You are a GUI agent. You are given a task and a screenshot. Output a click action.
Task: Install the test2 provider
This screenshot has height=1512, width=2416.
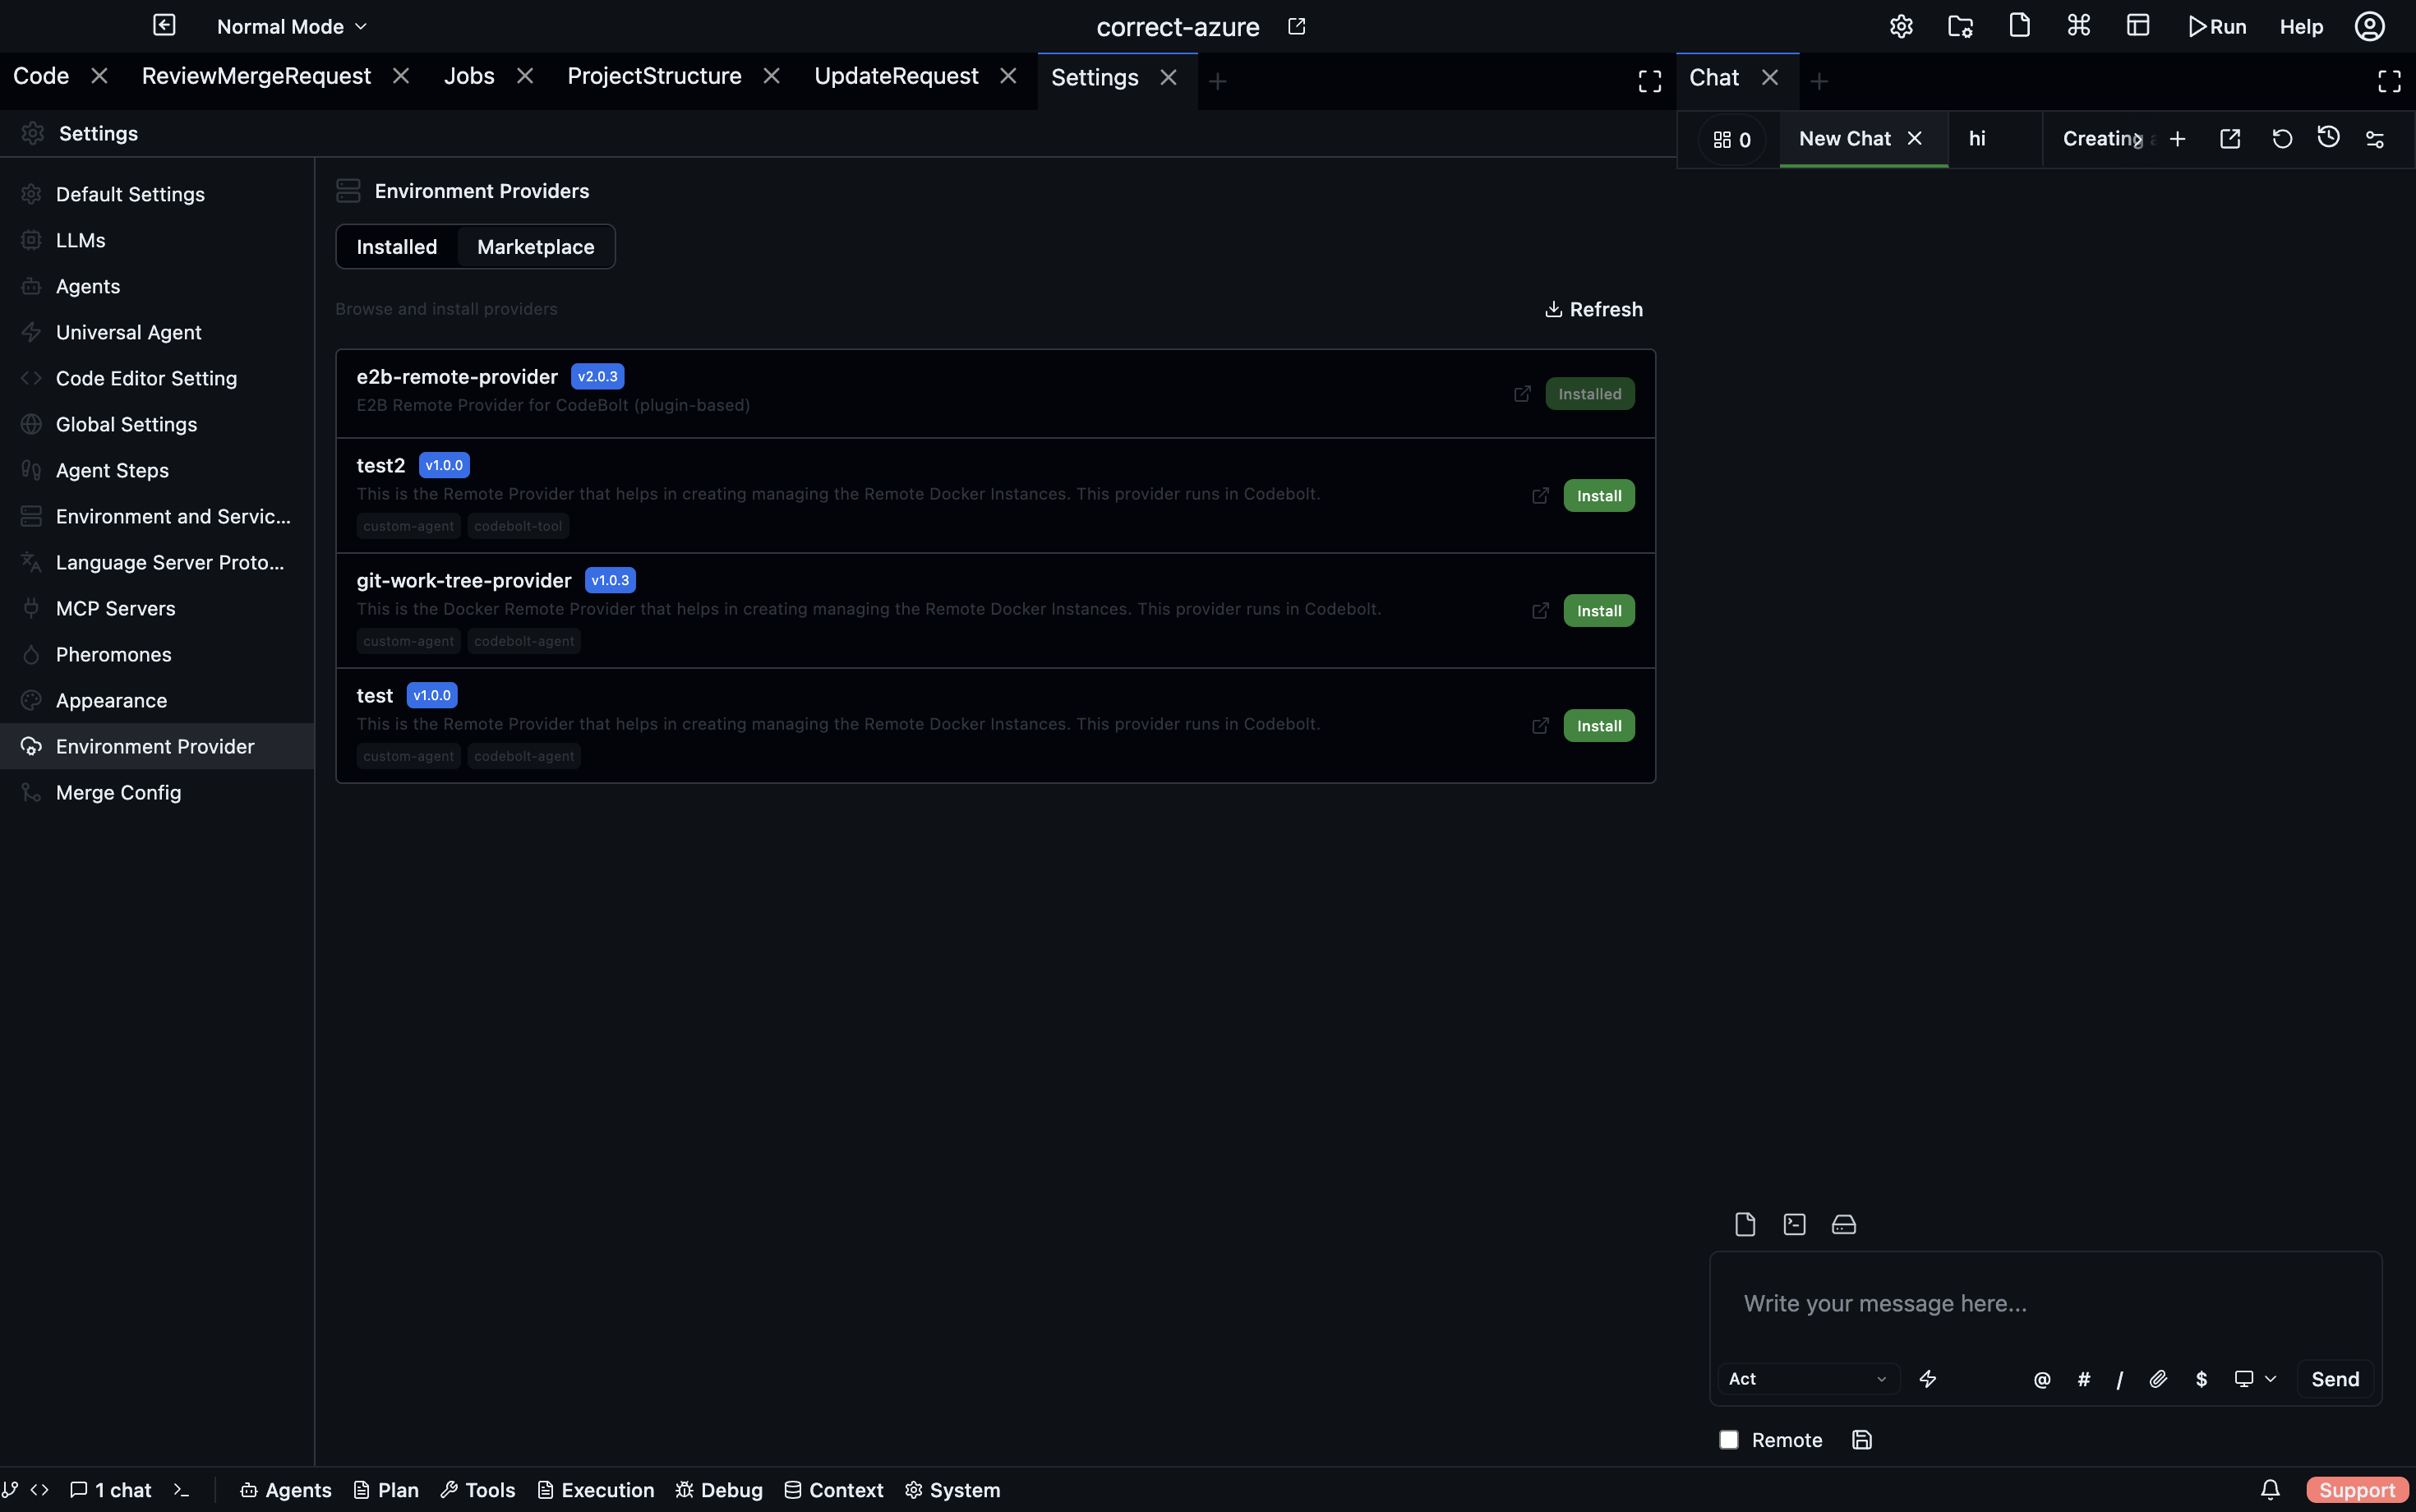click(x=1598, y=496)
